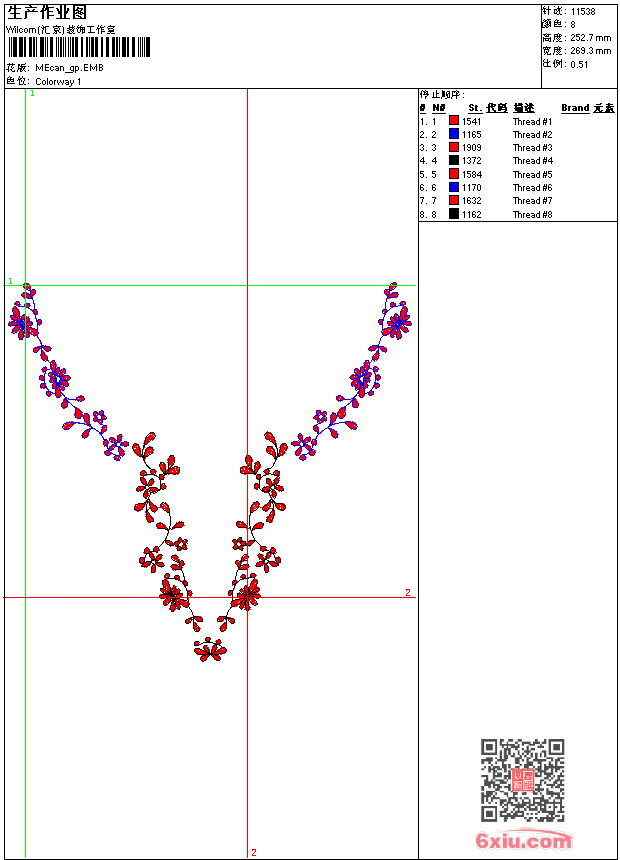Click the barcode under the Wilcom title

tap(79, 47)
